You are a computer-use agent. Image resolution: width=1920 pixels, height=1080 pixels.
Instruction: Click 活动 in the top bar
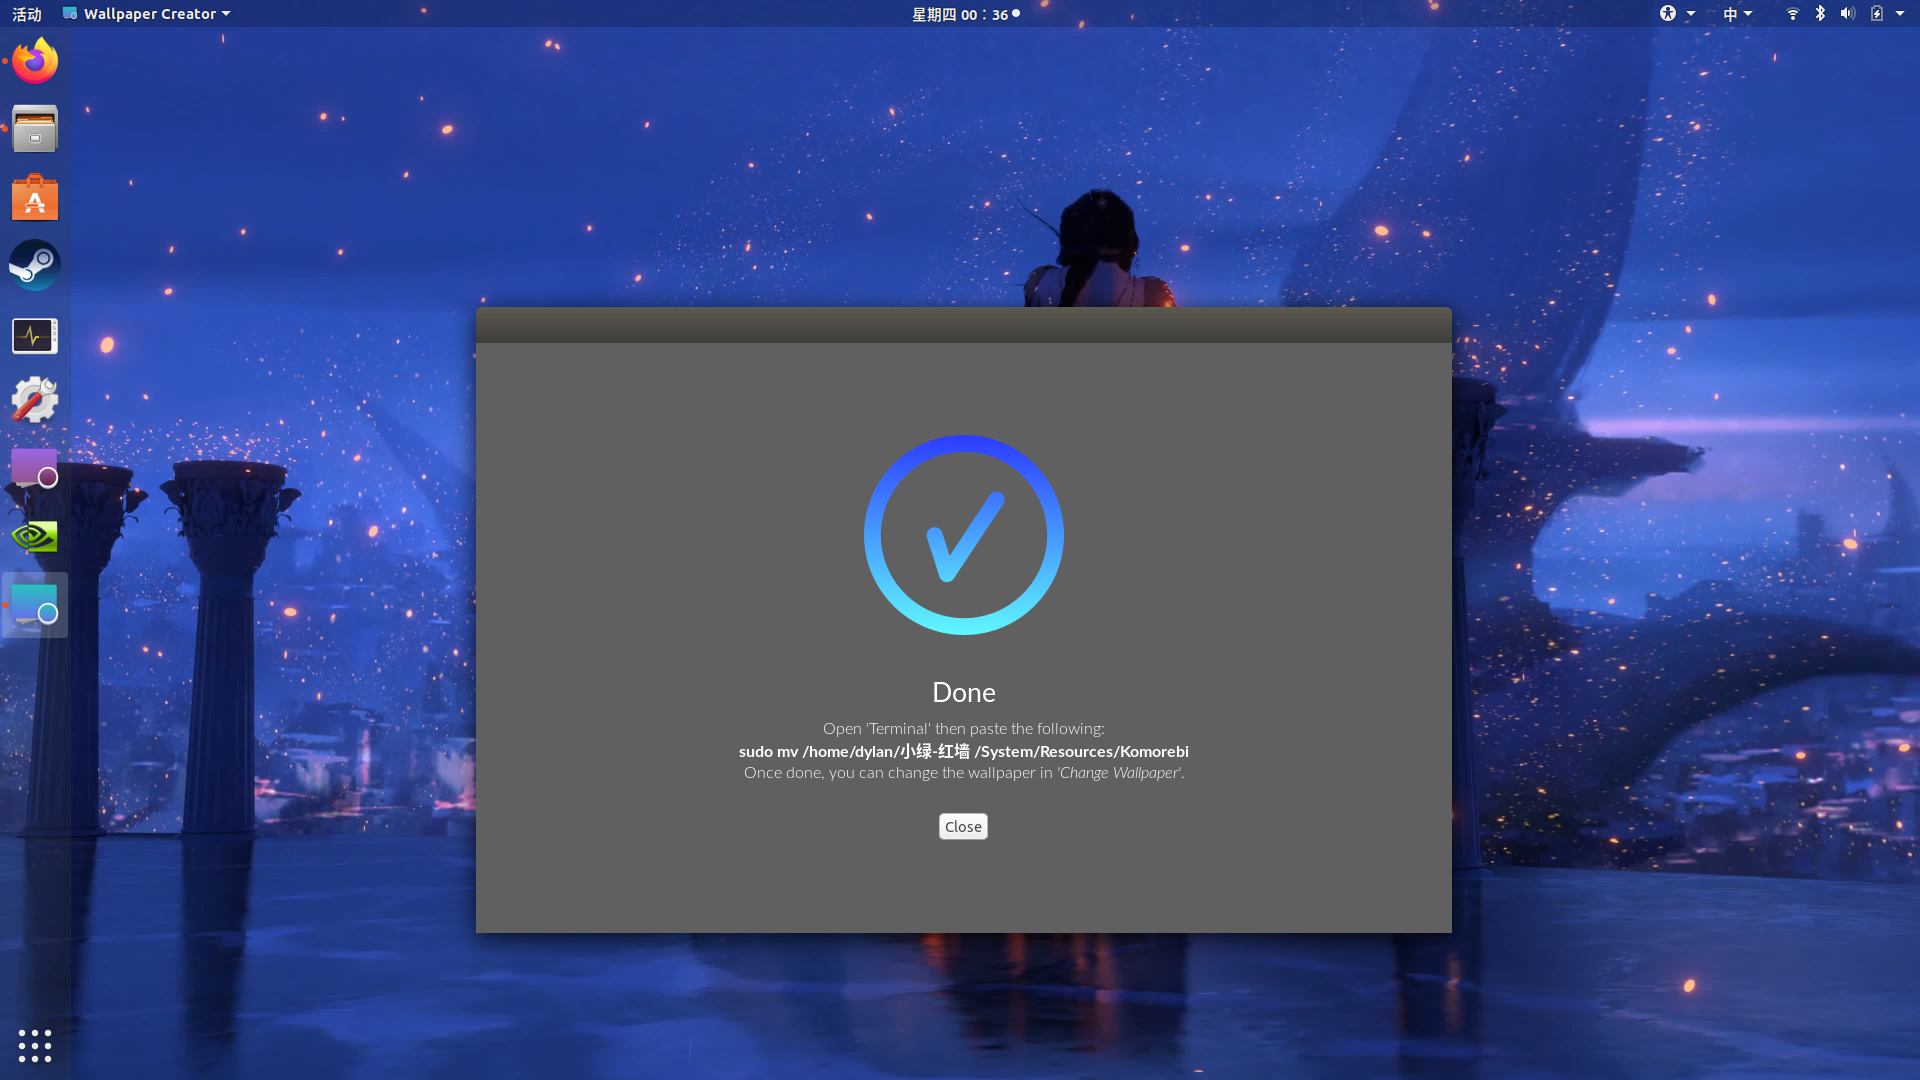26,13
